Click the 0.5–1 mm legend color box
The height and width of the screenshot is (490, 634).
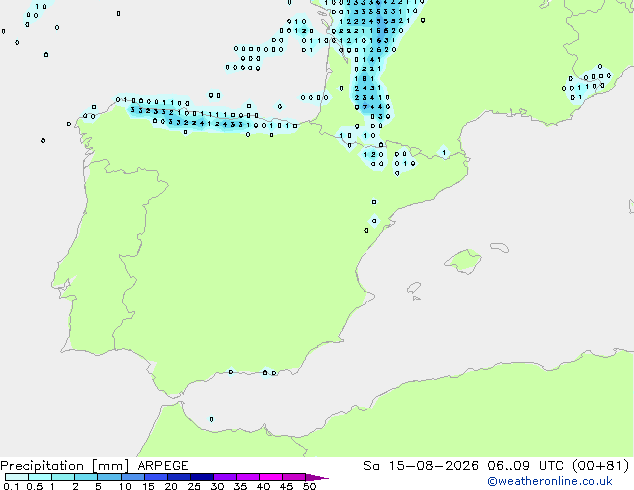40,477
